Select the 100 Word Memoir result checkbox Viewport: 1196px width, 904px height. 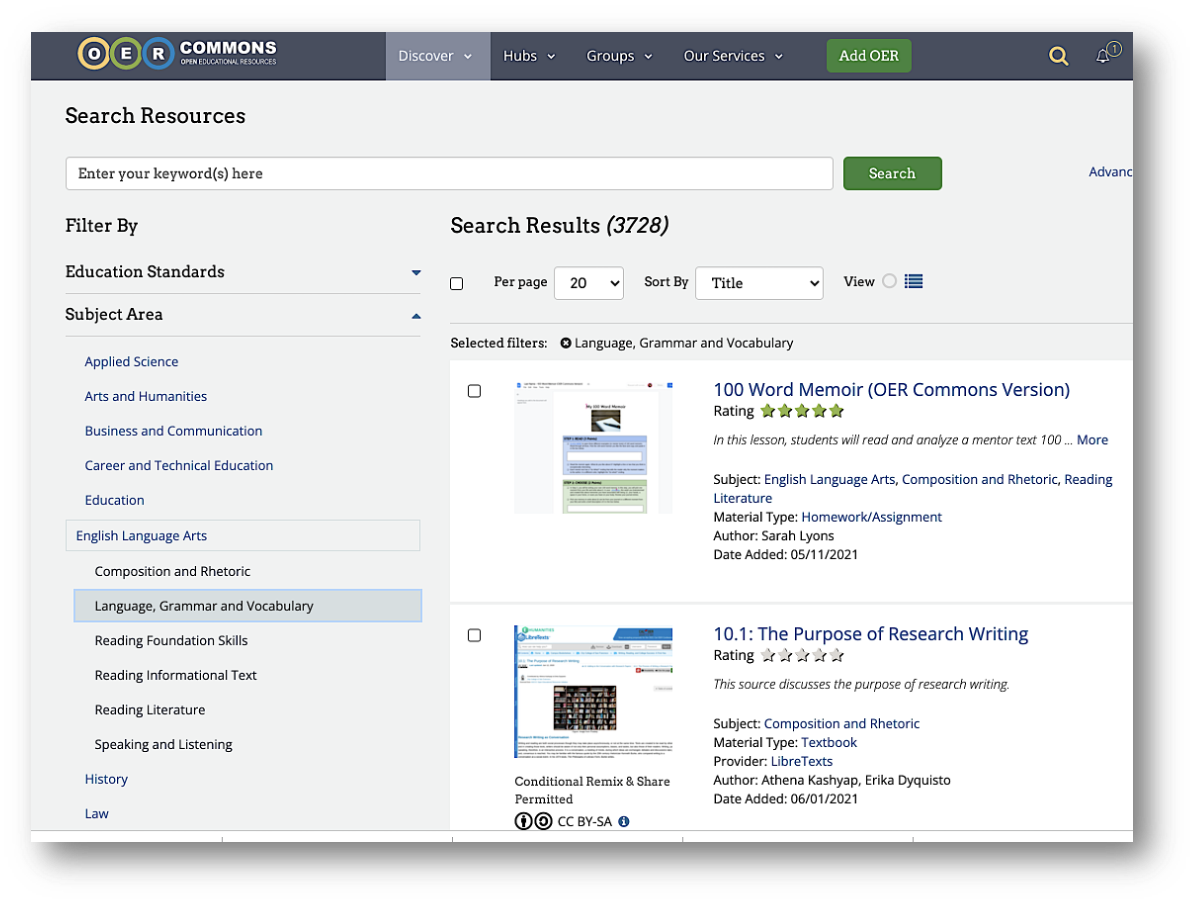(474, 391)
